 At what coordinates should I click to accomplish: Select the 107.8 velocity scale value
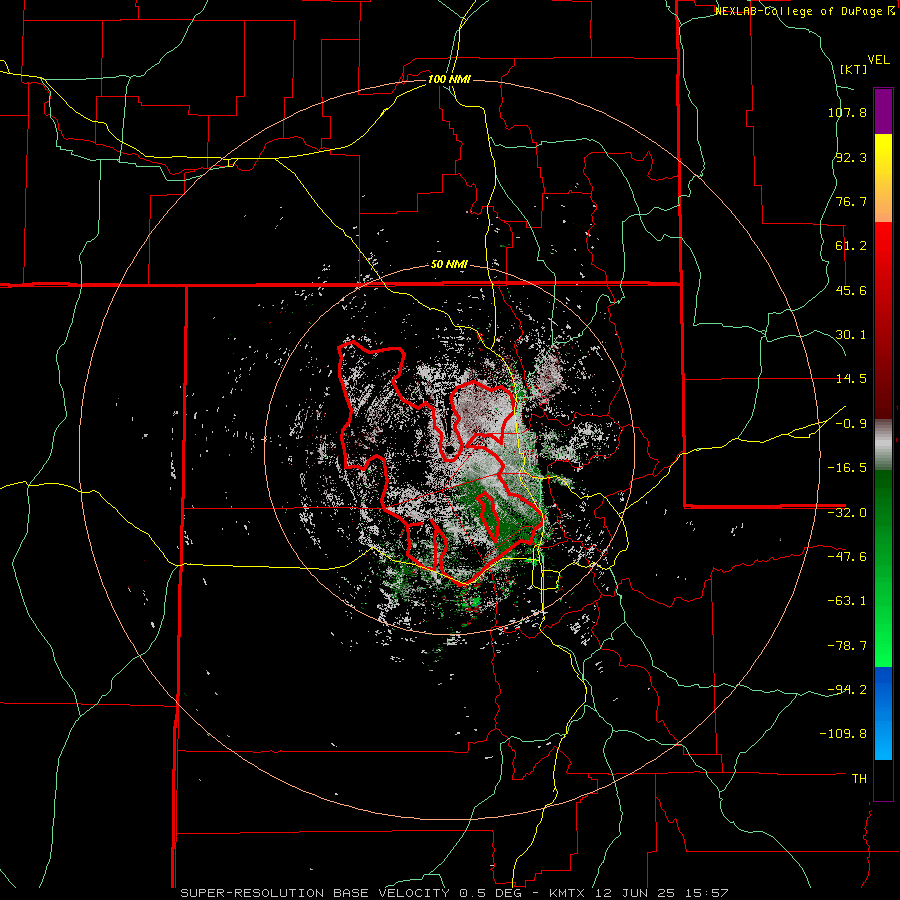click(847, 112)
